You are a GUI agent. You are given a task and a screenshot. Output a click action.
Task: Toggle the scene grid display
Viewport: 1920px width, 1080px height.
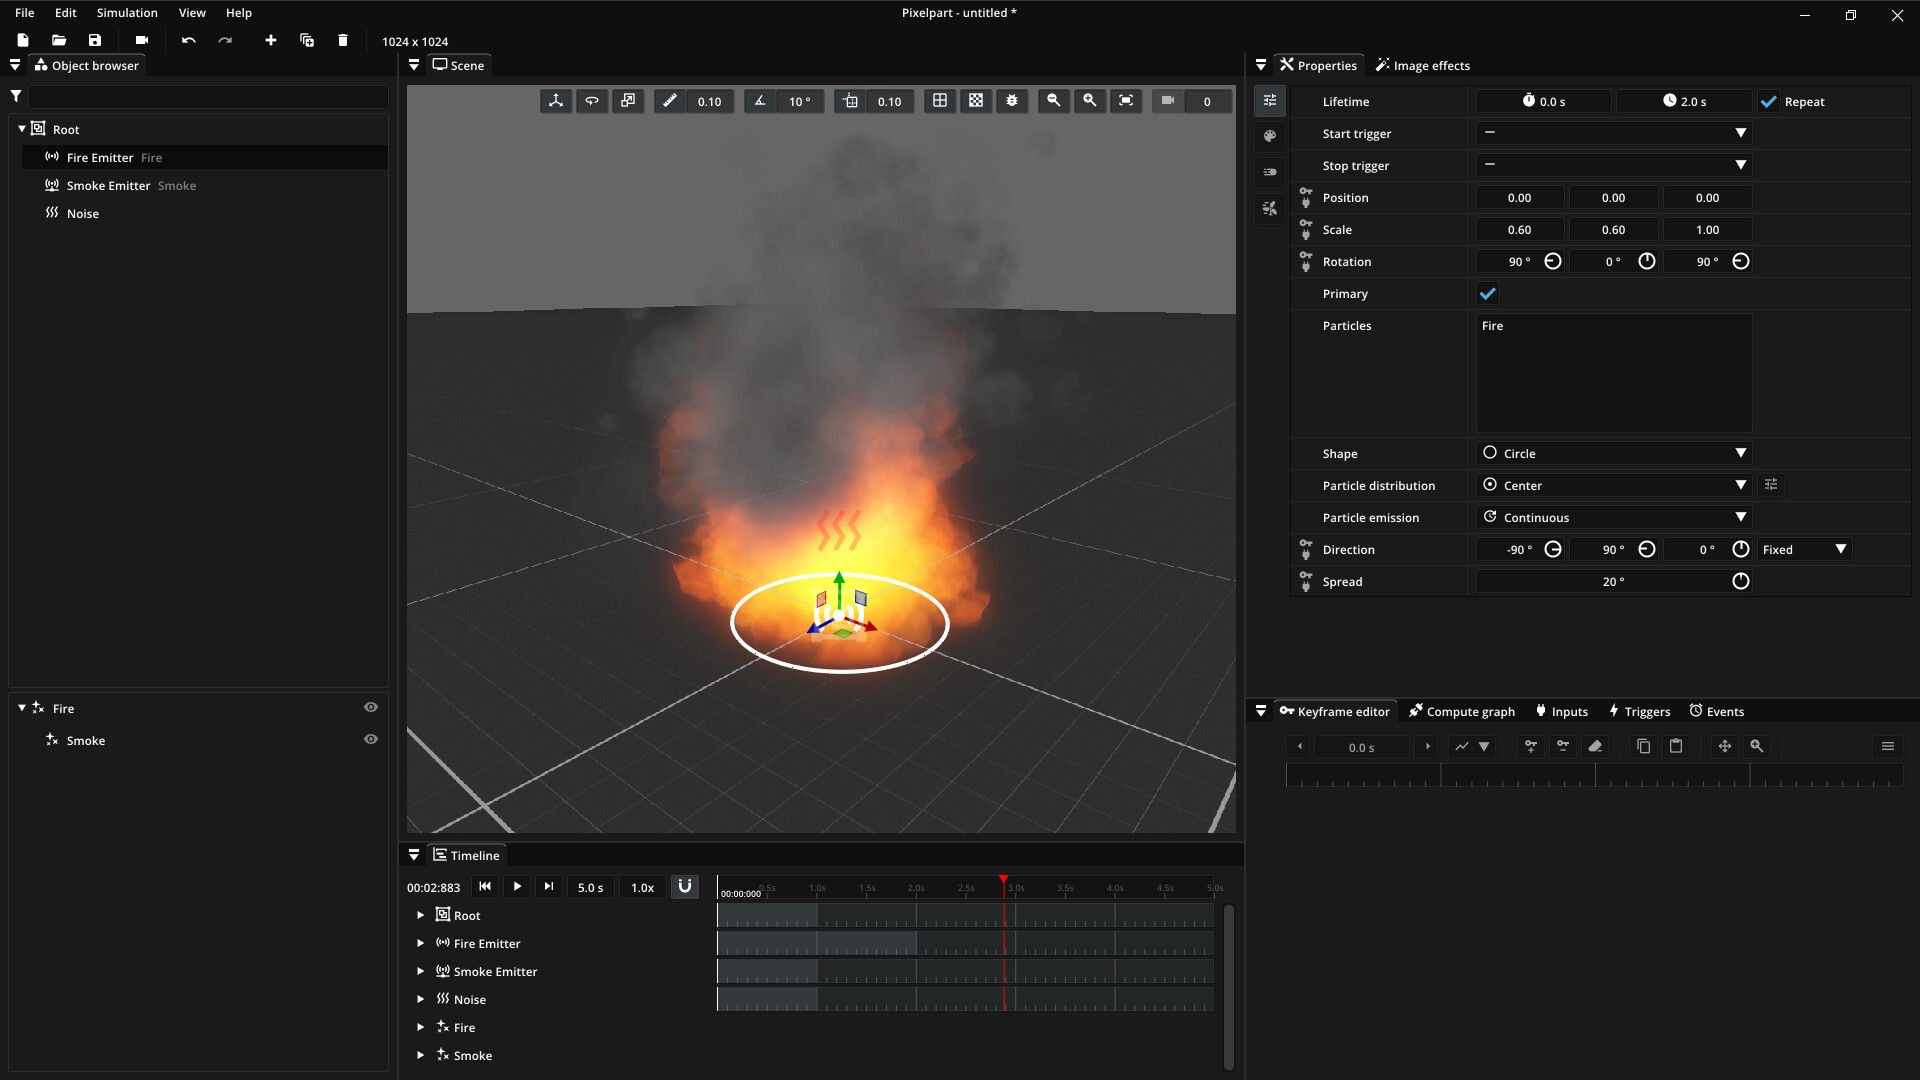point(940,101)
